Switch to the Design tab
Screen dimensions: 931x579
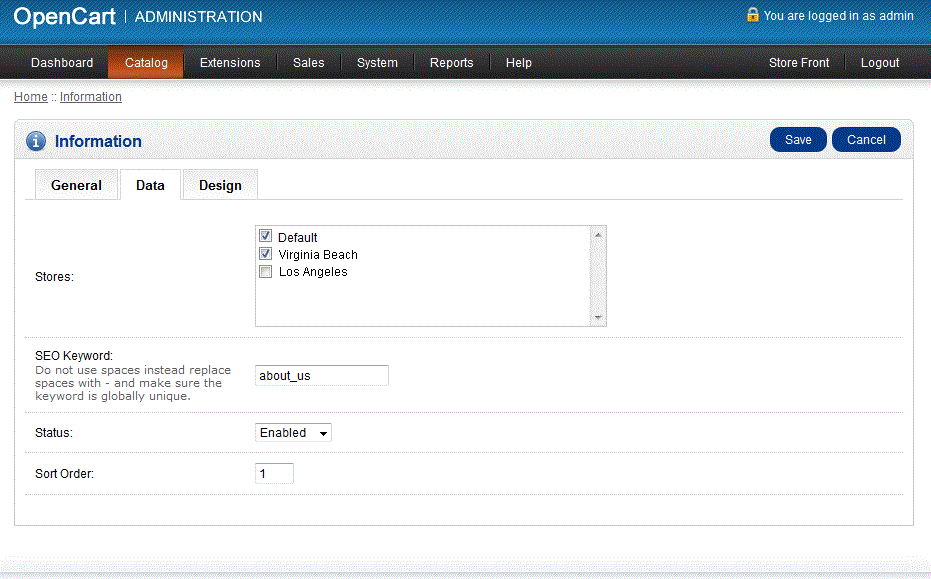[x=220, y=185]
